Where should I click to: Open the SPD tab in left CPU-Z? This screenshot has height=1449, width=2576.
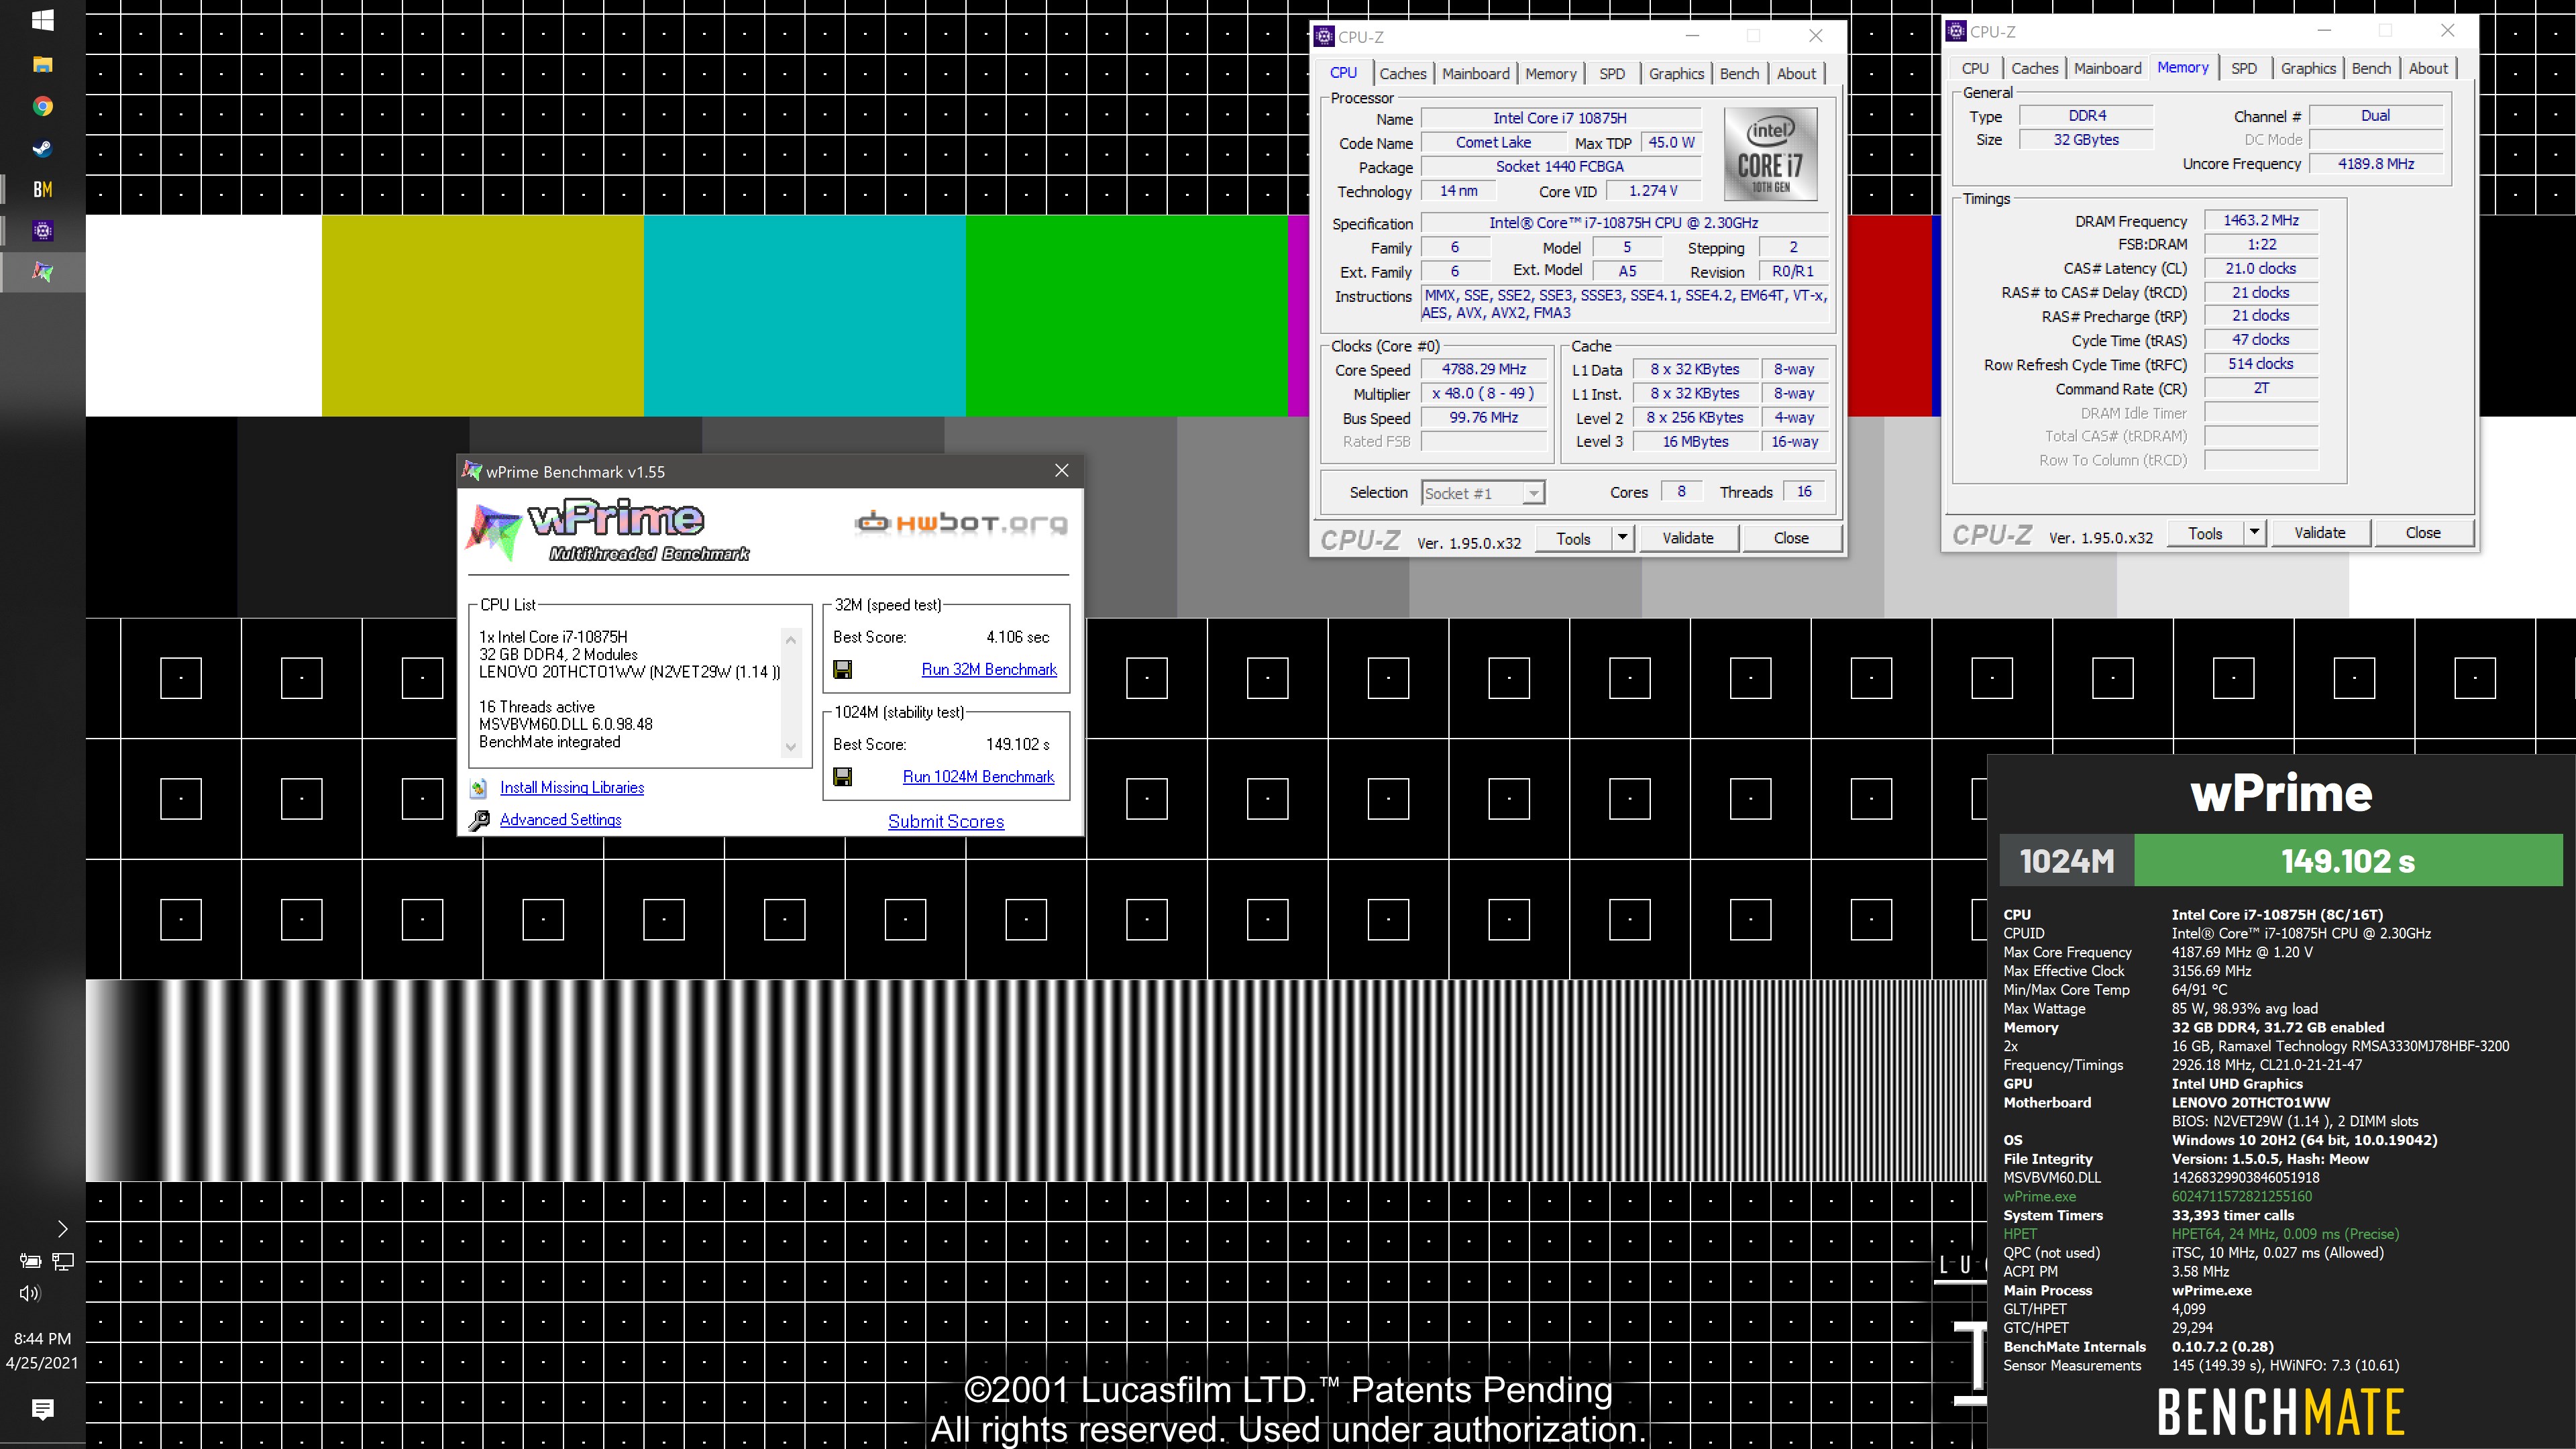coord(1611,73)
